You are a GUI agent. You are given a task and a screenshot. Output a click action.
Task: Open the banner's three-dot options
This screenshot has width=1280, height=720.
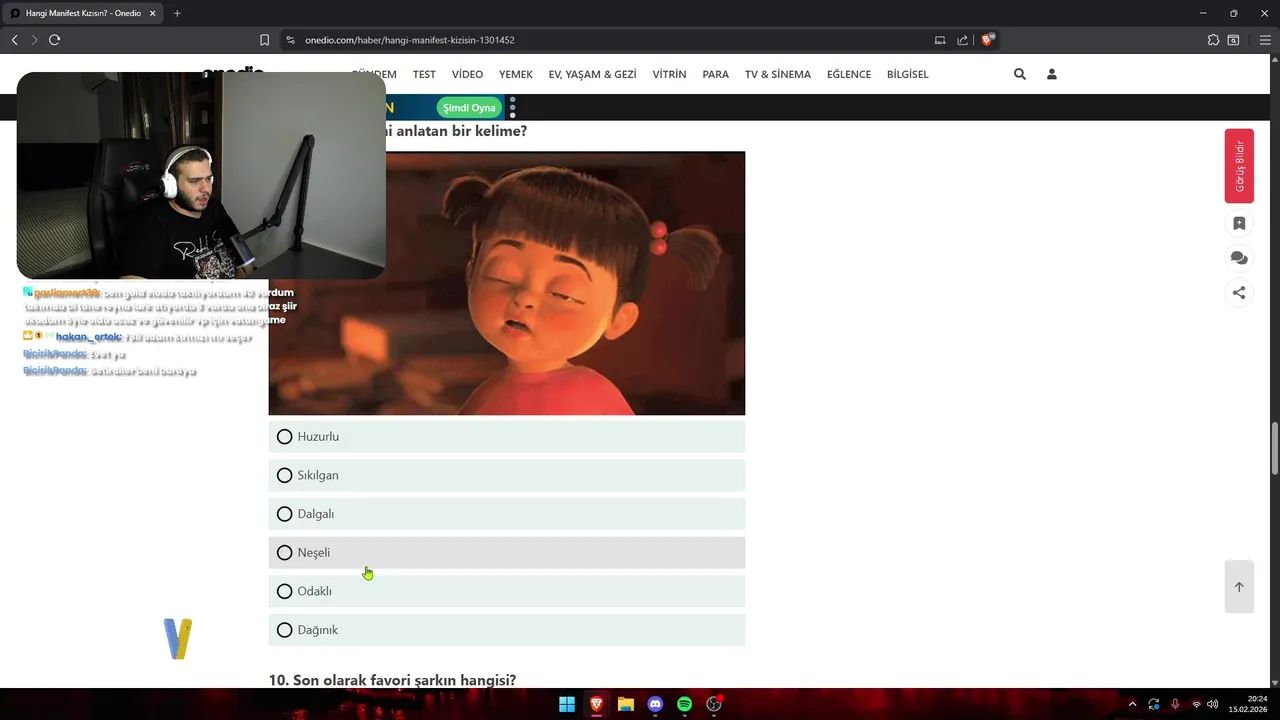(x=512, y=107)
